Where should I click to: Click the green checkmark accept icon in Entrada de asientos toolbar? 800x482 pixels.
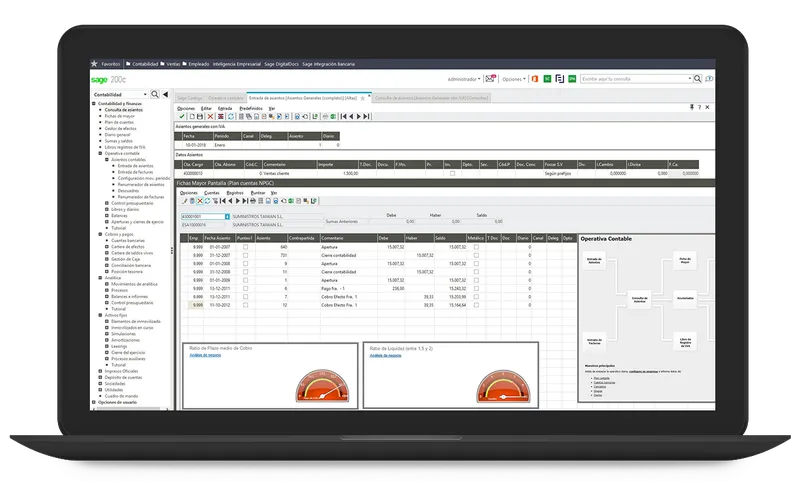coord(182,116)
